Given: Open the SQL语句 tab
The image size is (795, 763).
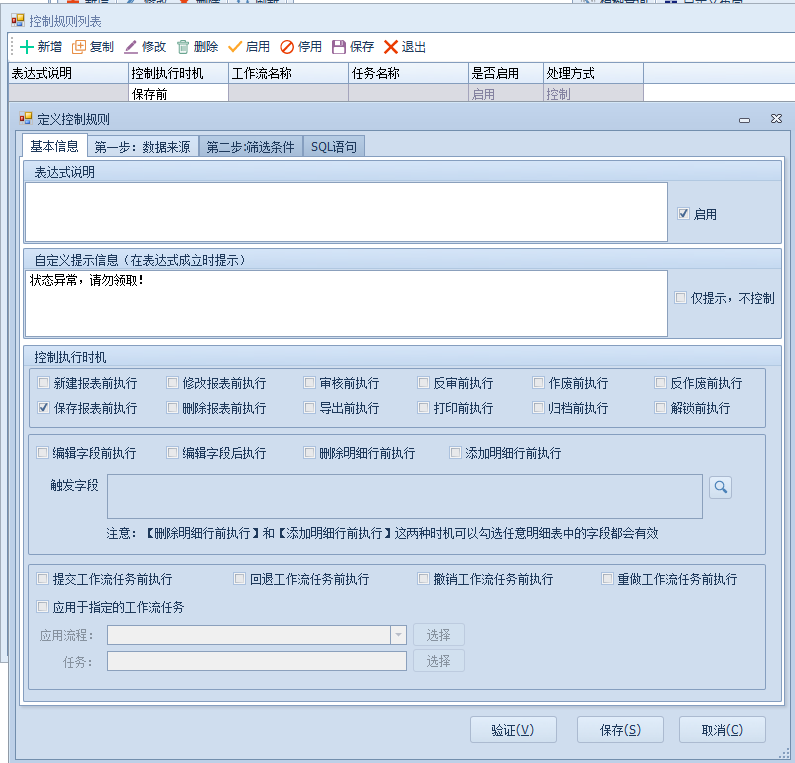Looking at the screenshot, I should [333, 147].
